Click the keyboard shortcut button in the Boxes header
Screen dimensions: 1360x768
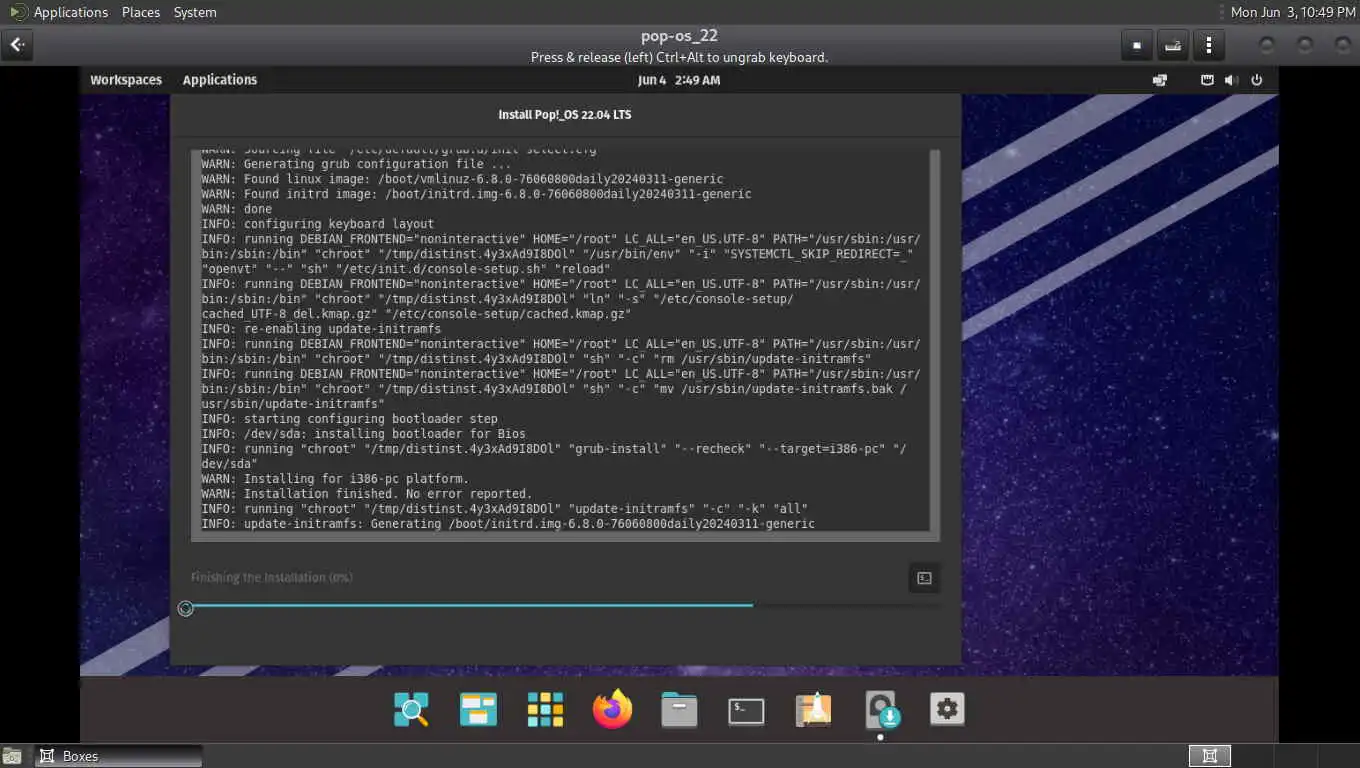pos(1173,45)
